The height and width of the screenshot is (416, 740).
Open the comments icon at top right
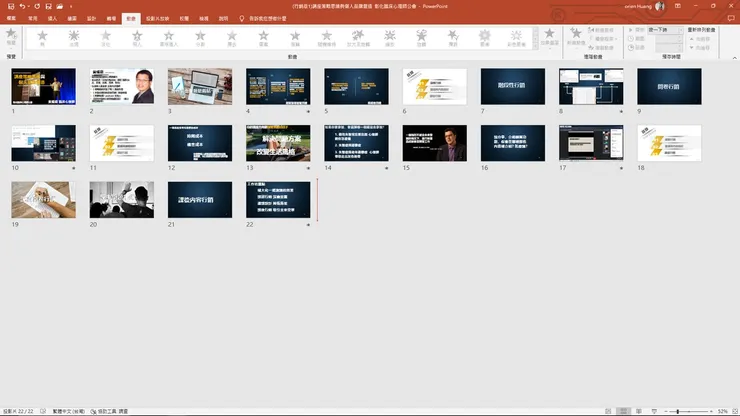[731, 18]
